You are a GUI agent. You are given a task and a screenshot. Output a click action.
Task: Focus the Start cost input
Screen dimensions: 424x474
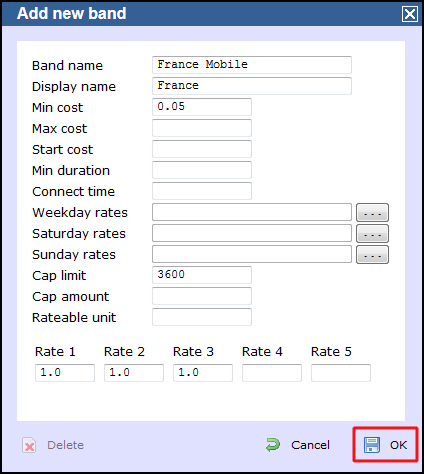click(202, 149)
